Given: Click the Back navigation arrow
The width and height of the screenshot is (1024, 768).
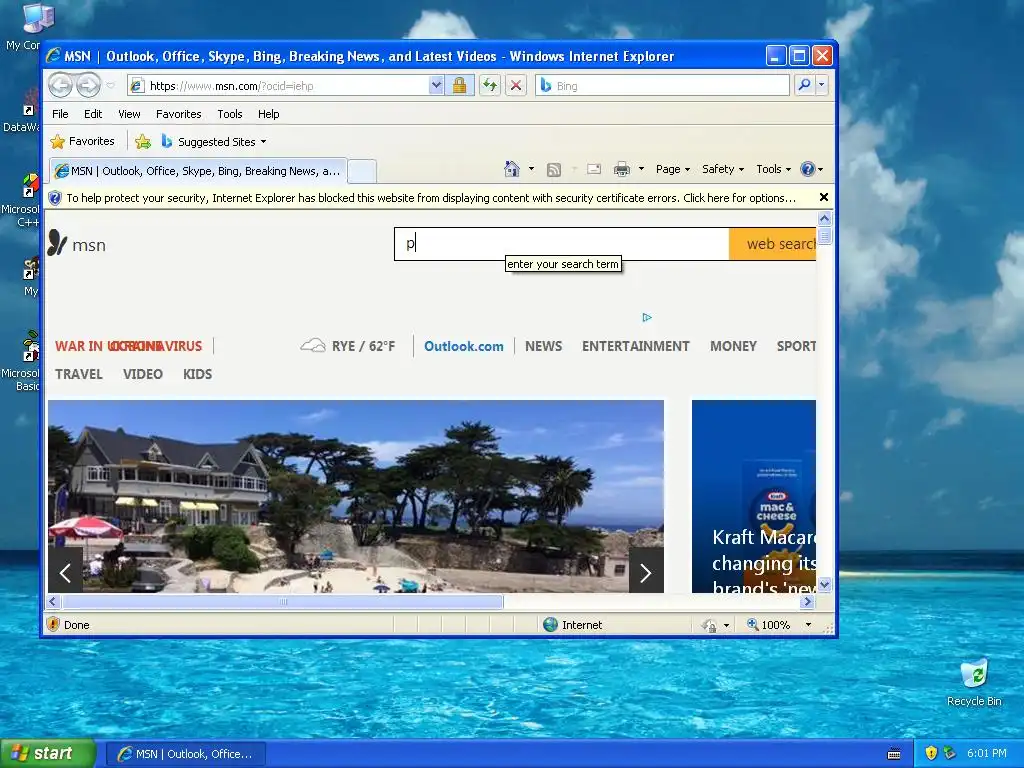Looking at the screenshot, I should coord(61,85).
